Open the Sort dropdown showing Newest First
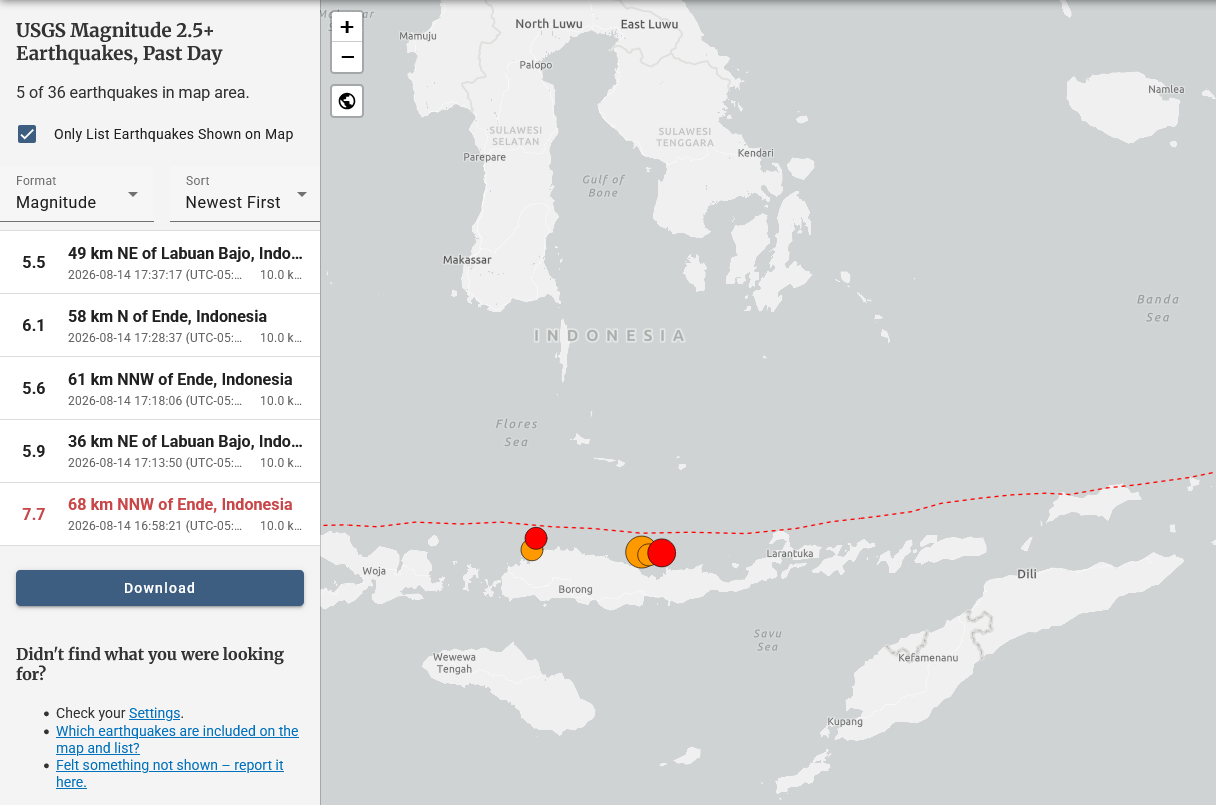The height and width of the screenshot is (805, 1216). (245, 193)
